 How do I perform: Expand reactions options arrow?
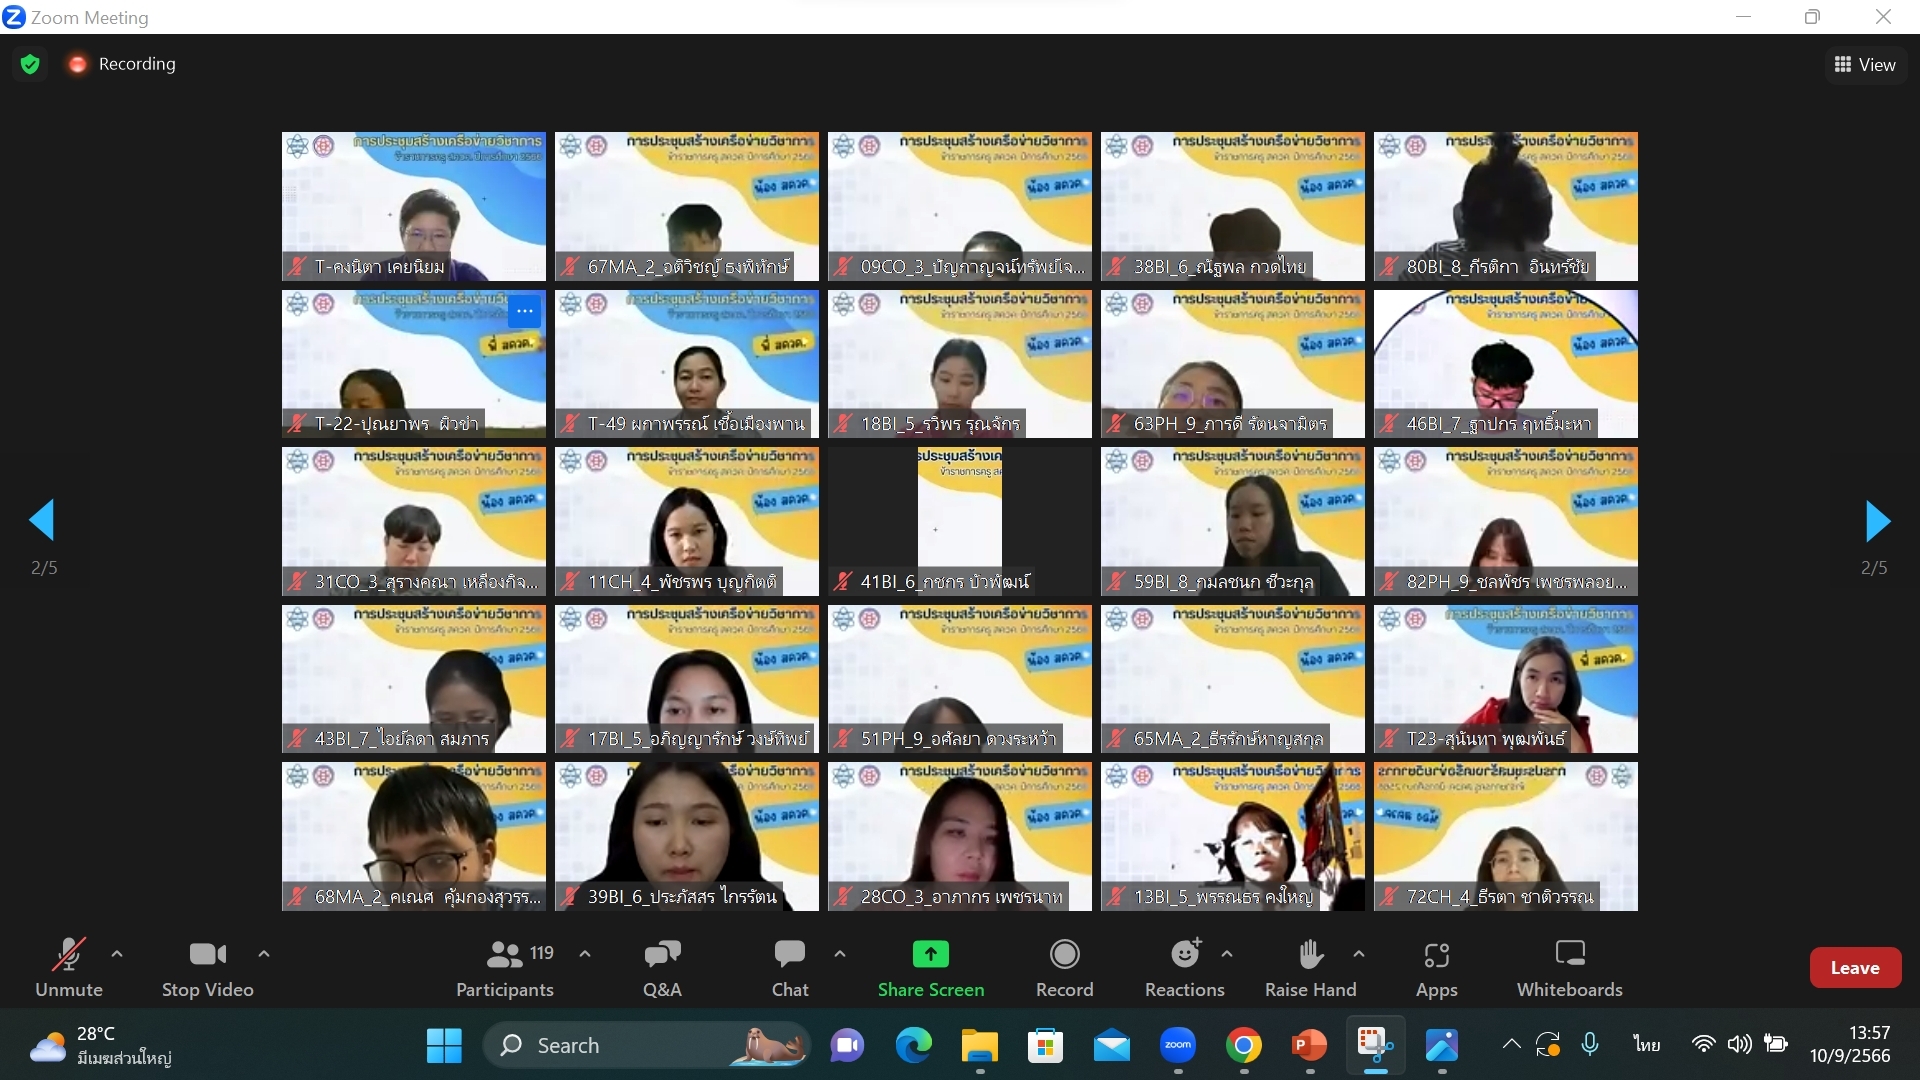1227,954
